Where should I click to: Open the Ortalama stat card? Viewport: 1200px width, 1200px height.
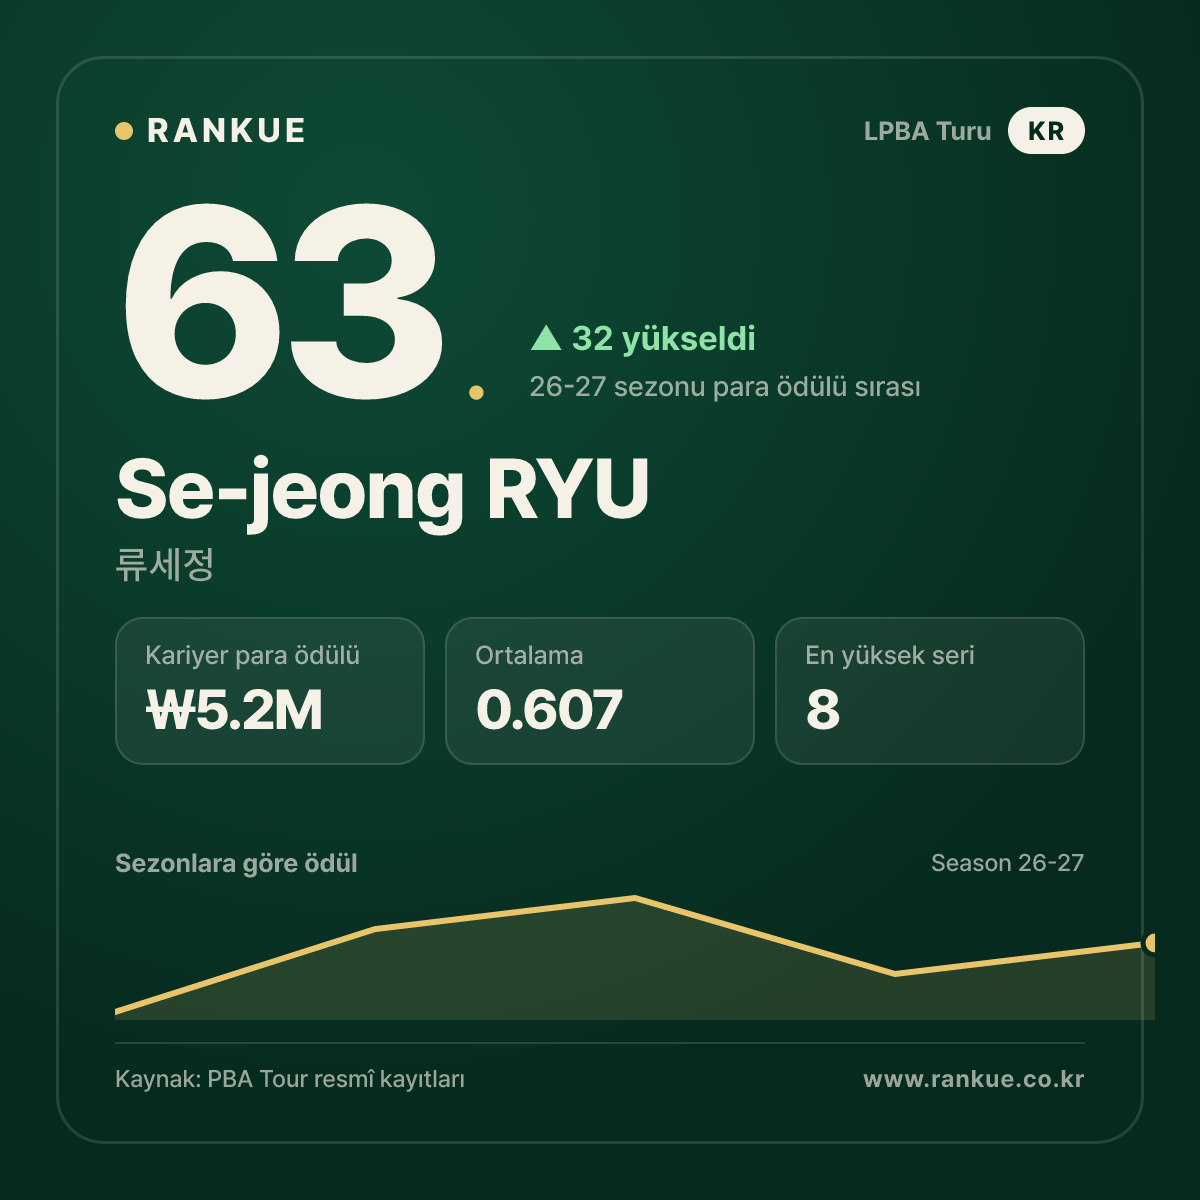600,691
